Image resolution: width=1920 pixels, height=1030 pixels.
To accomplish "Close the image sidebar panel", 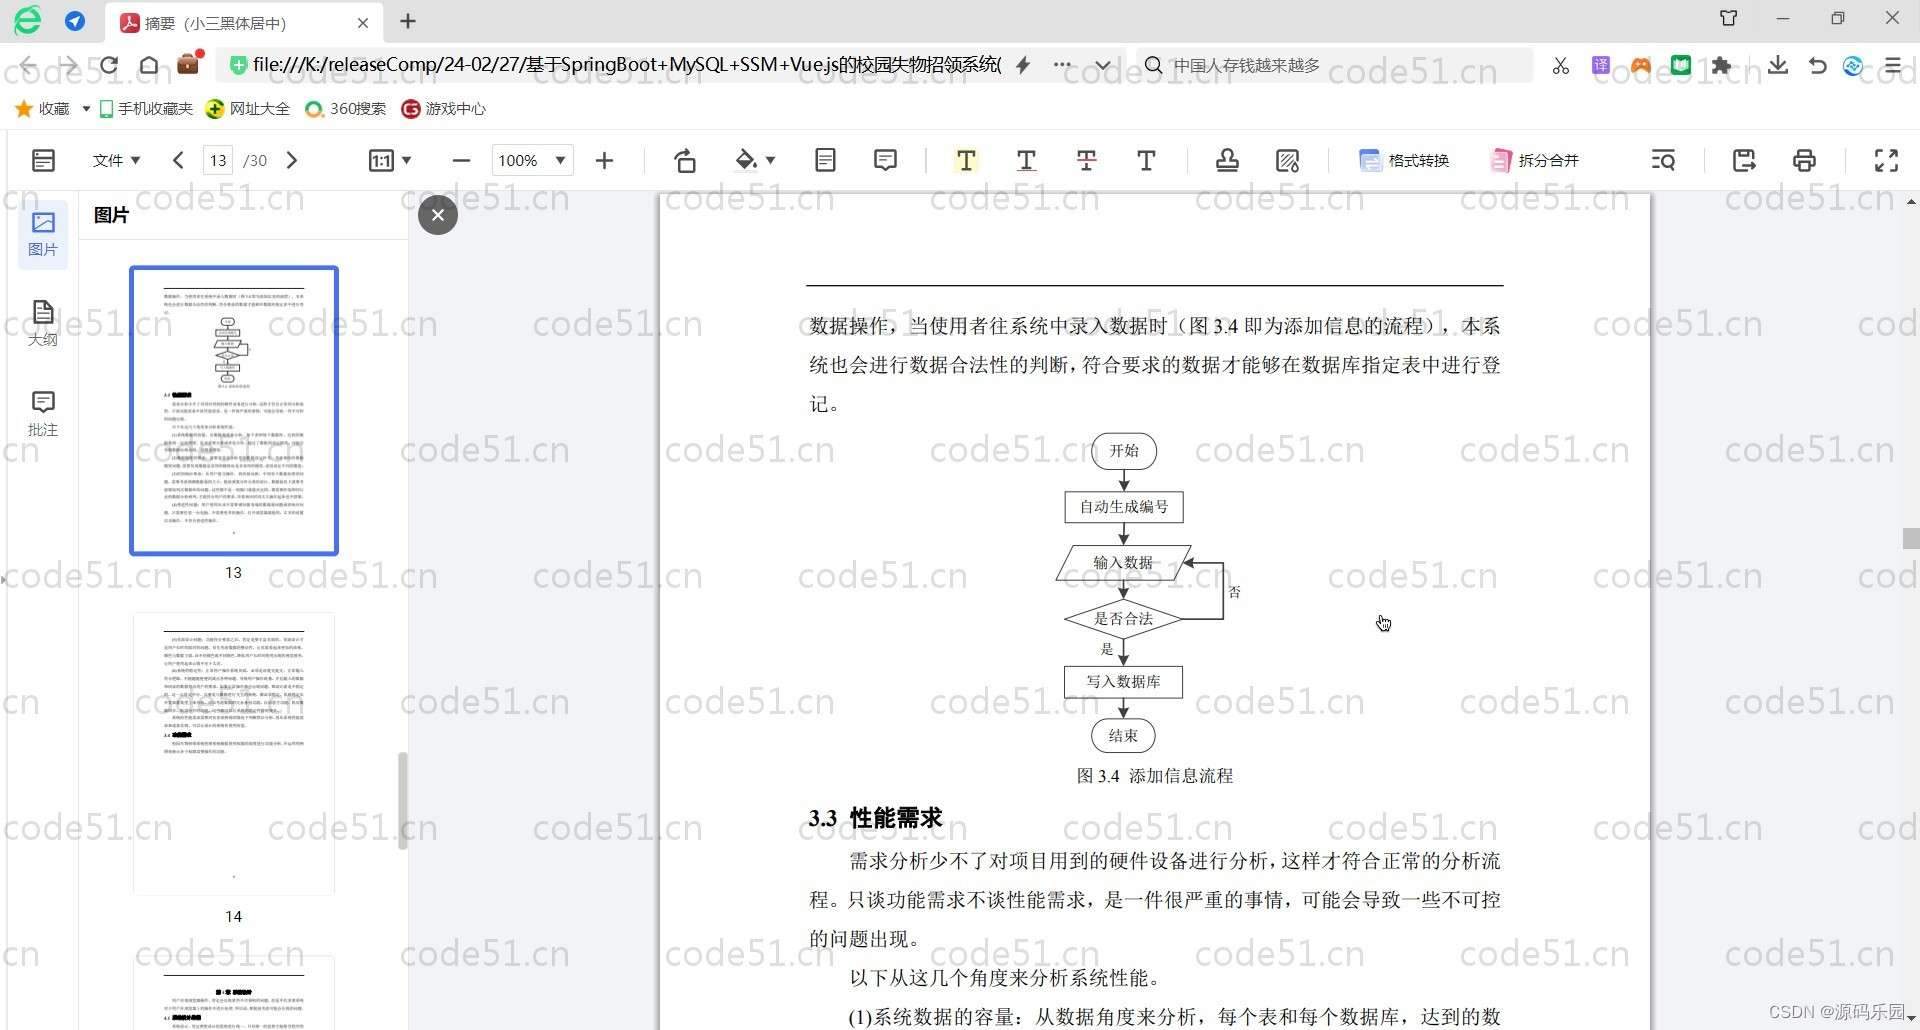I will pyautogui.click(x=438, y=214).
